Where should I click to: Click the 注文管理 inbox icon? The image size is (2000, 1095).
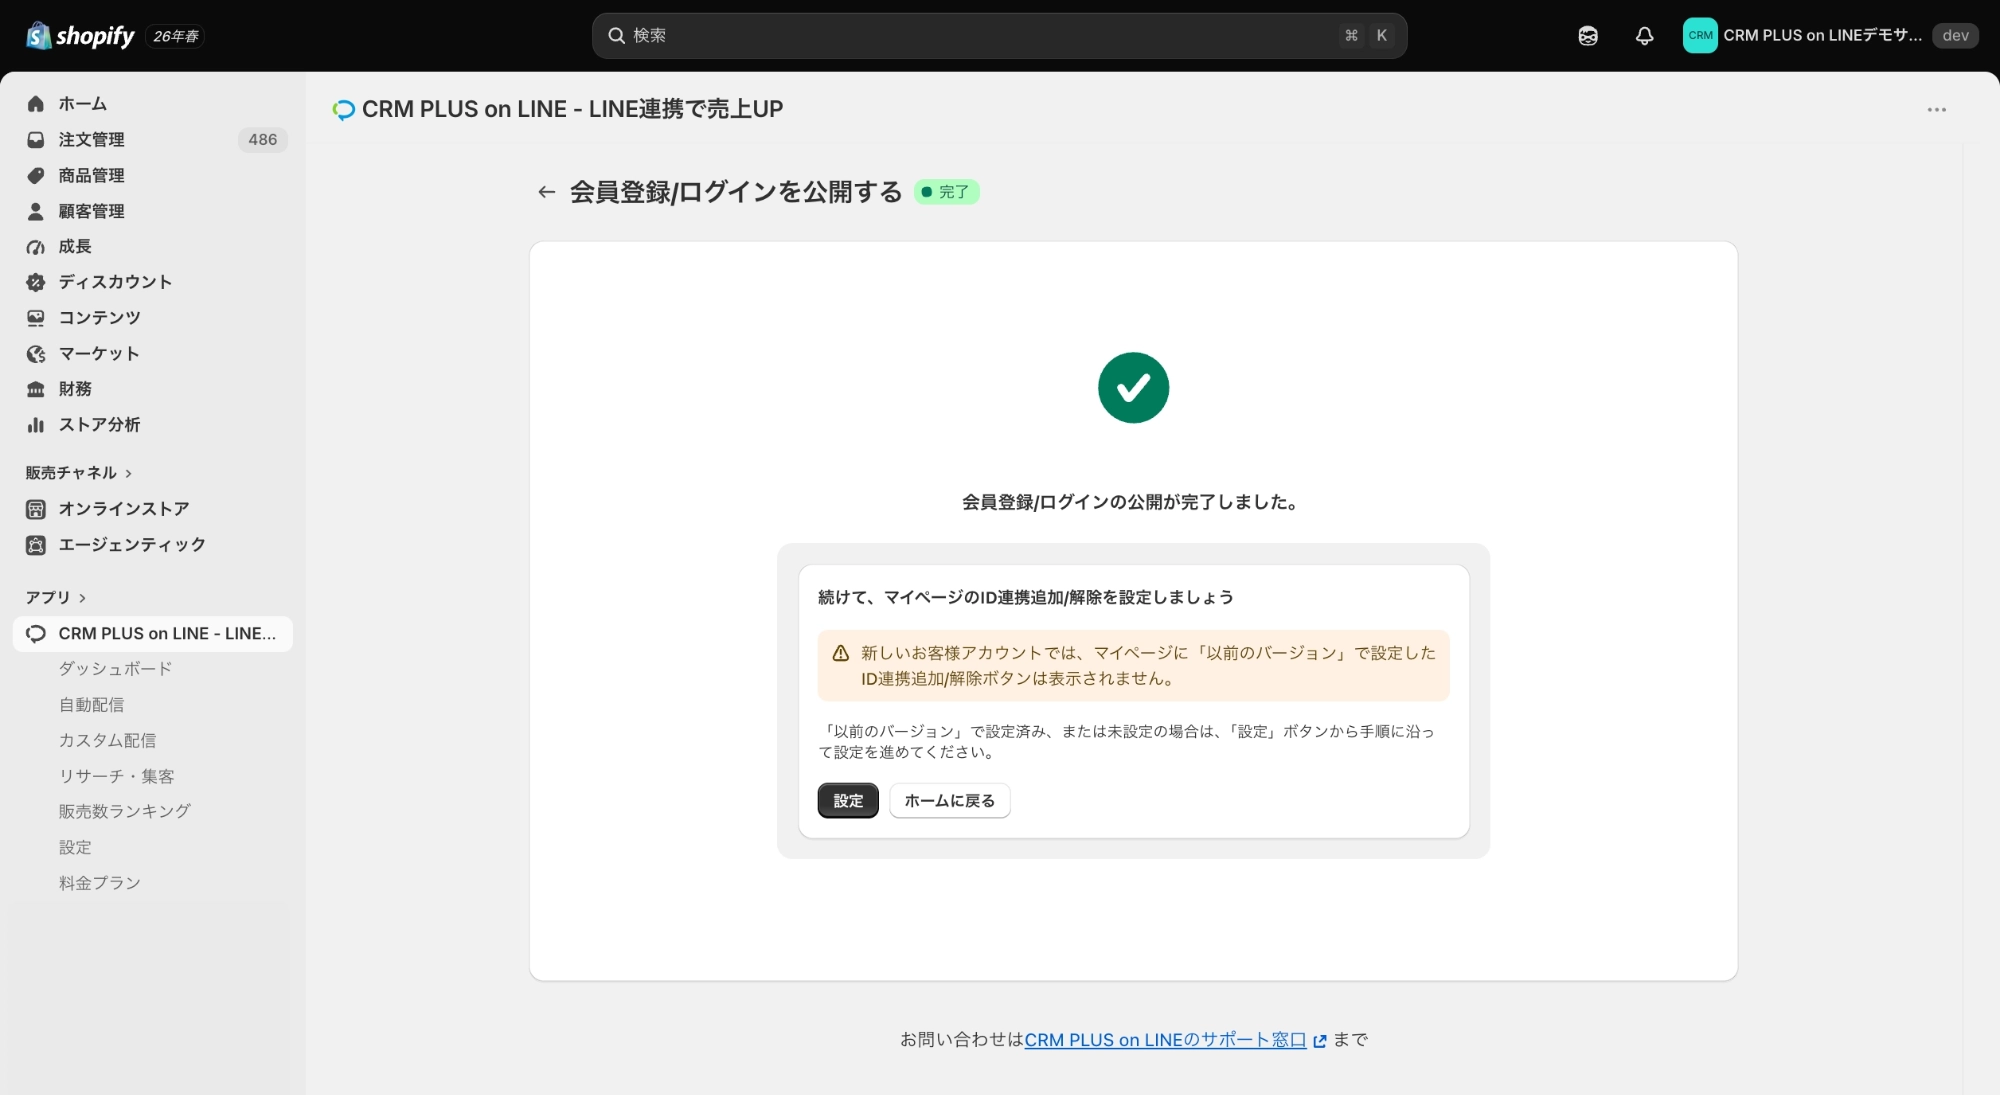(x=36, y=140)
